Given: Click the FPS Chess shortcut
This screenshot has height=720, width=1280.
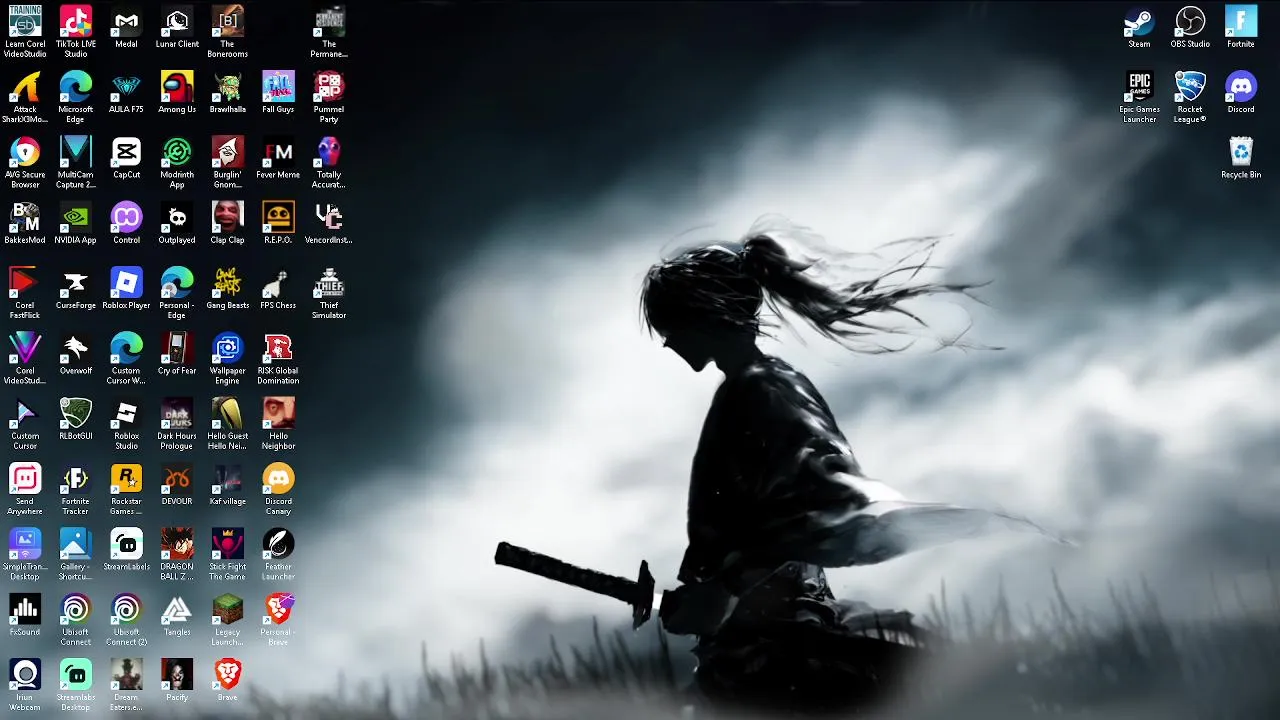Looking at the screenshot, I should [x=278, y=289].
